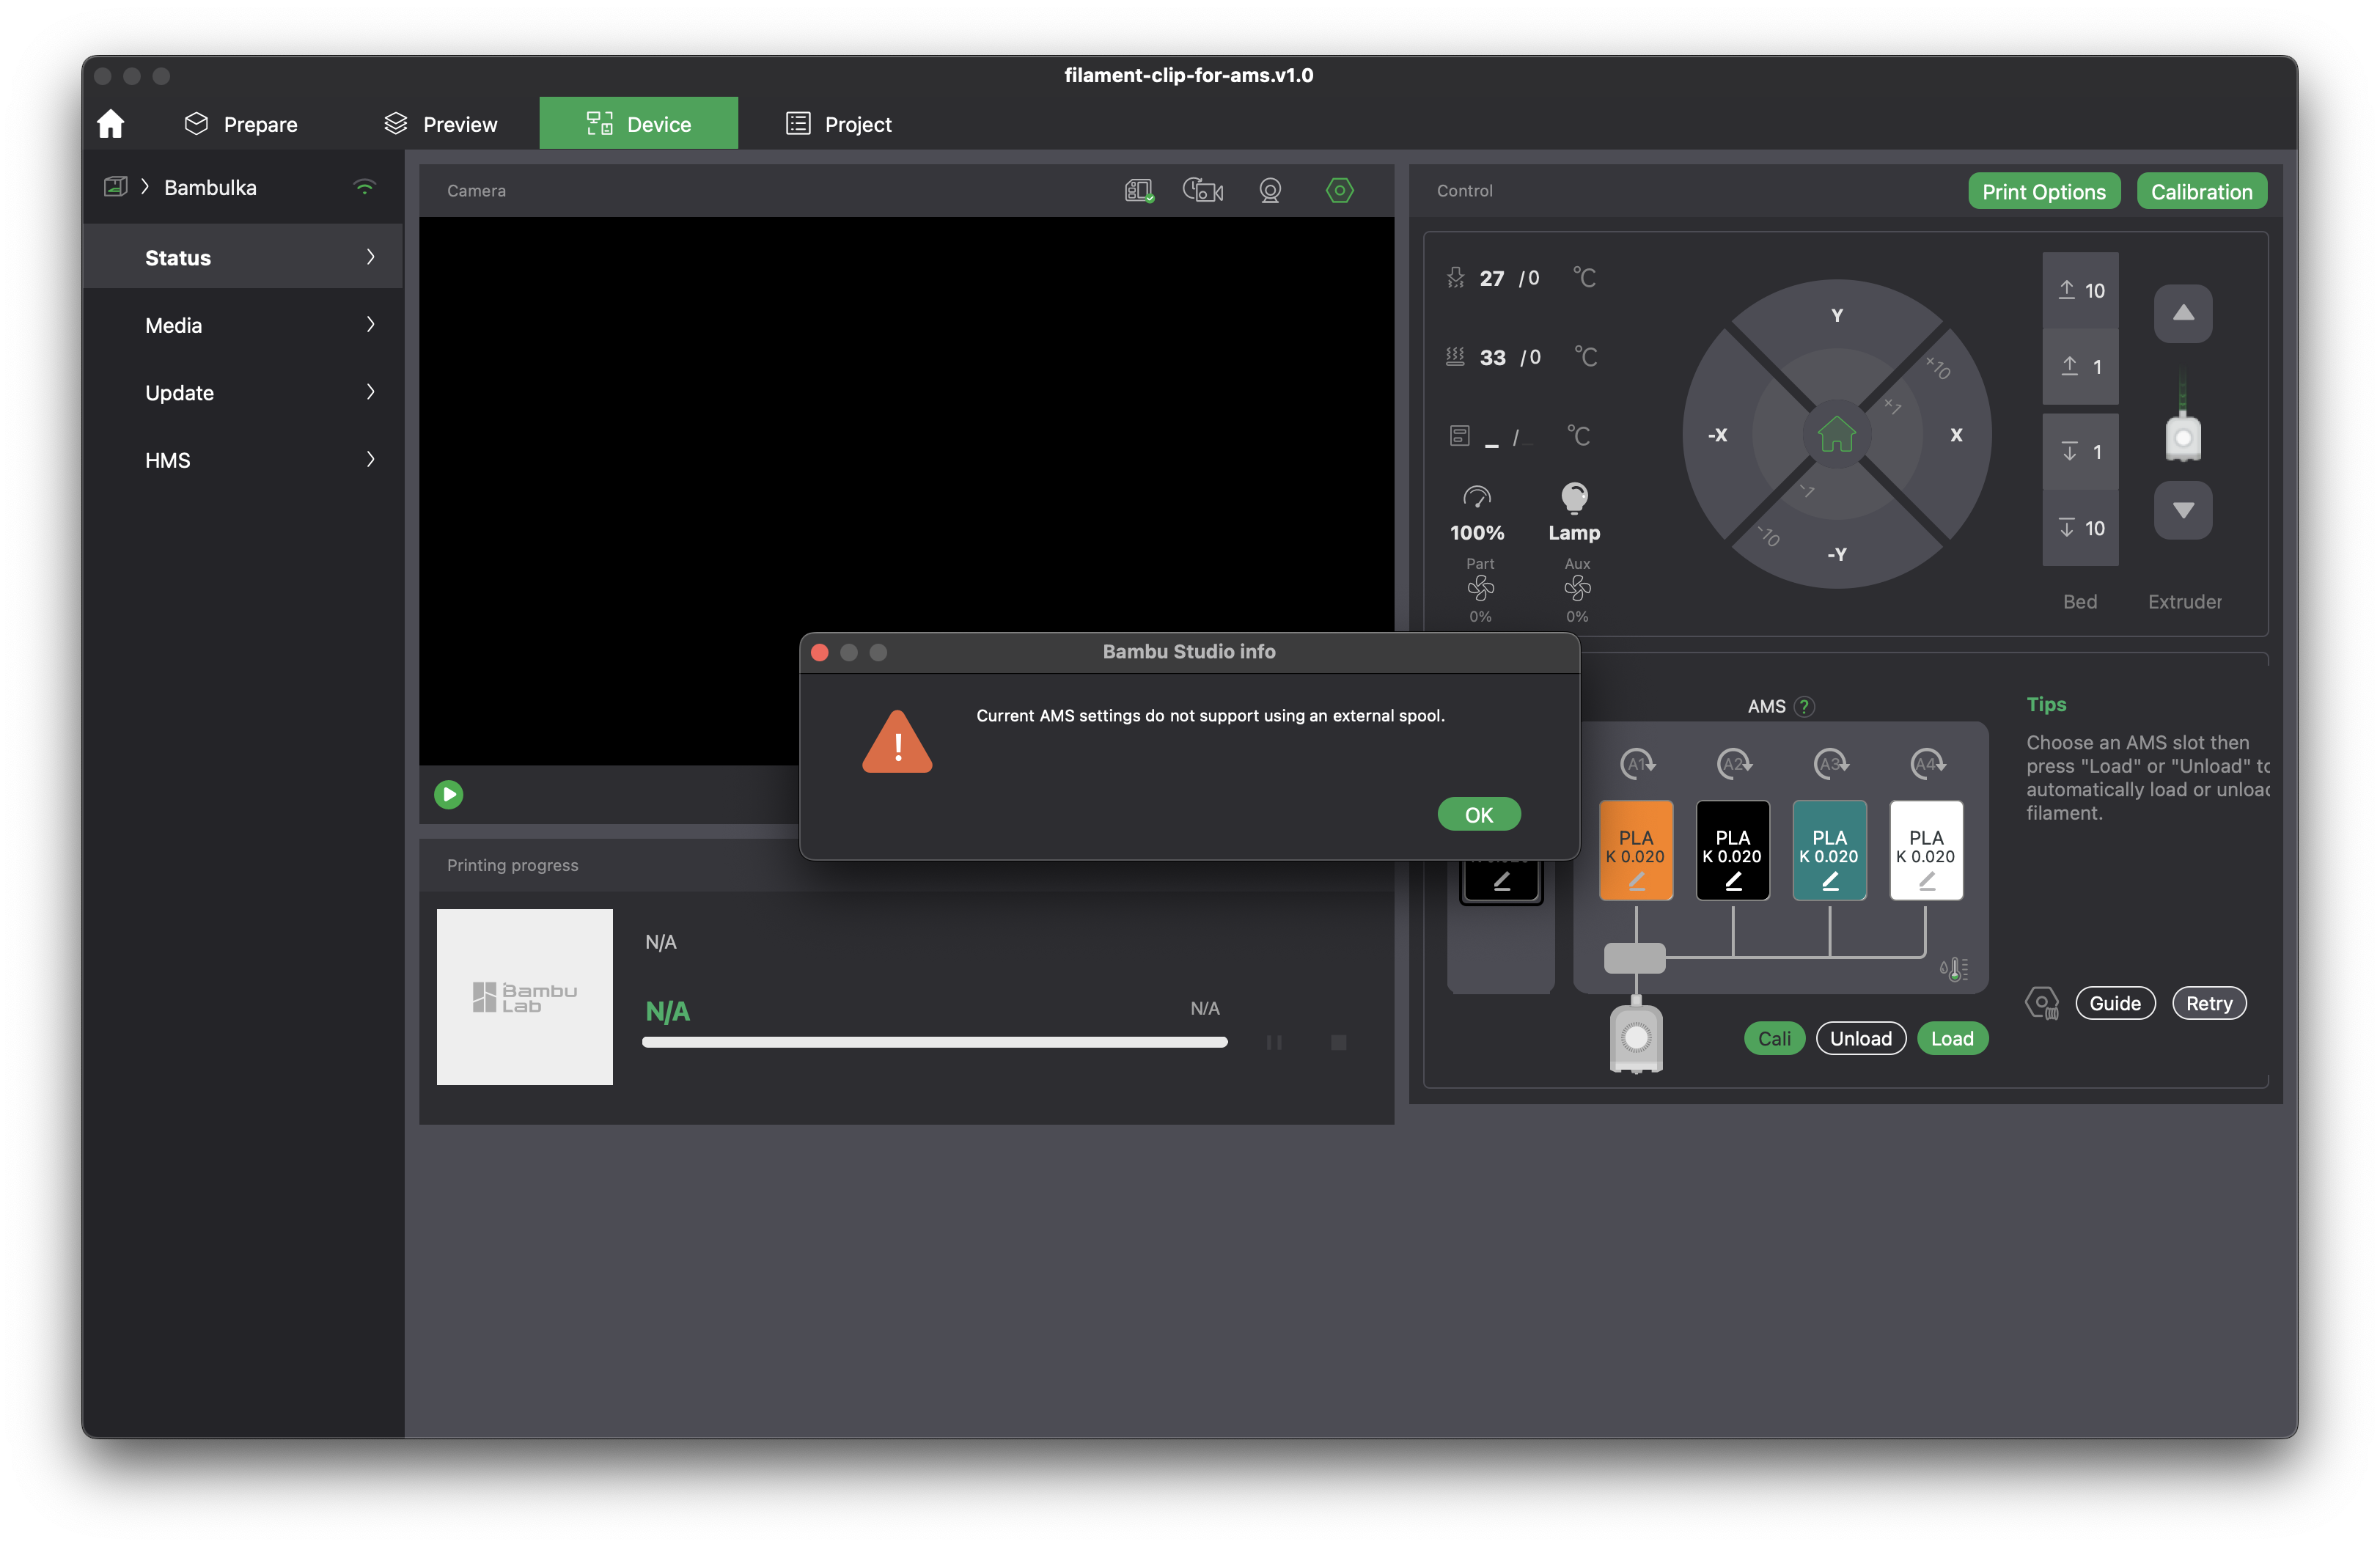
Task: Move the bed up 10 mm
Action: pos(2080,290)
